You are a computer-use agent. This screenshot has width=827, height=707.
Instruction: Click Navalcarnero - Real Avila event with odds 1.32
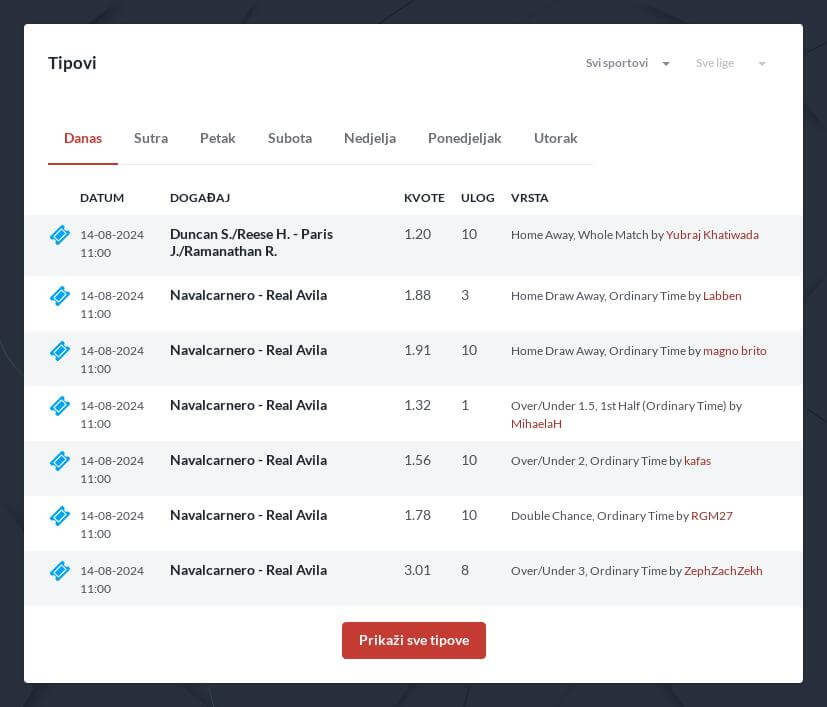click(x=248, y=405)
